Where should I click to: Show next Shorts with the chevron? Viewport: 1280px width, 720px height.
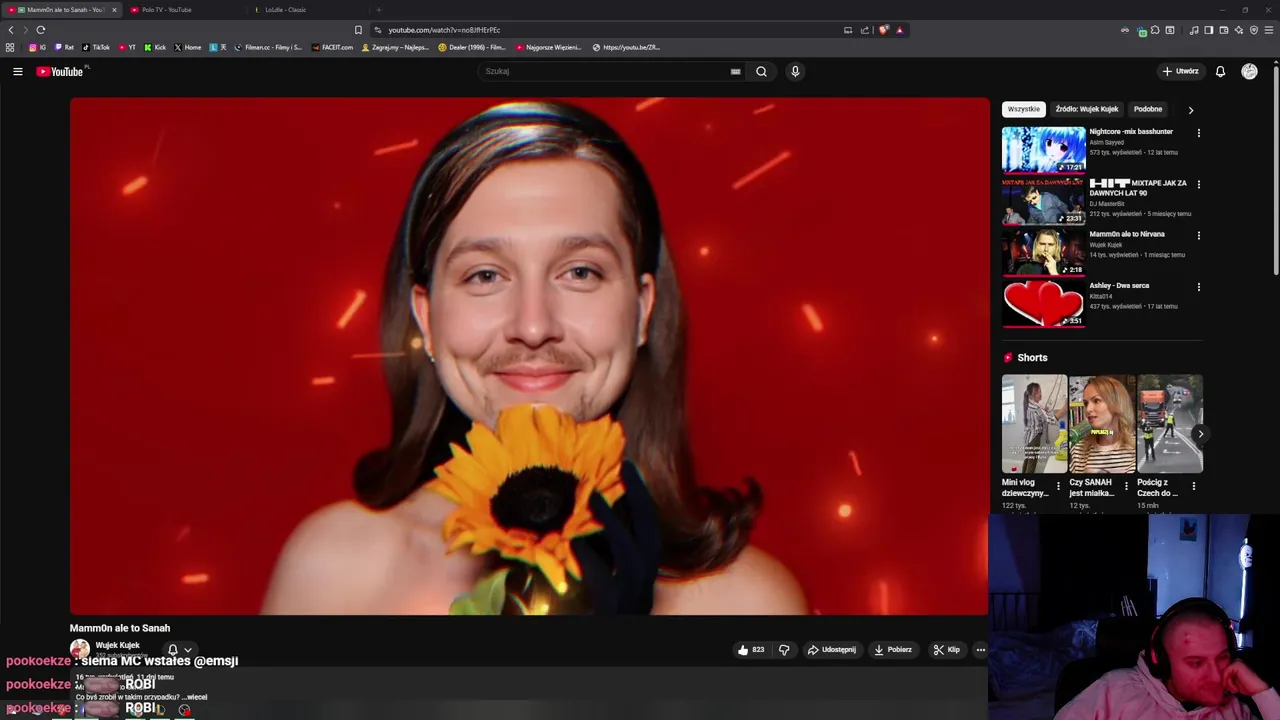1200,434
